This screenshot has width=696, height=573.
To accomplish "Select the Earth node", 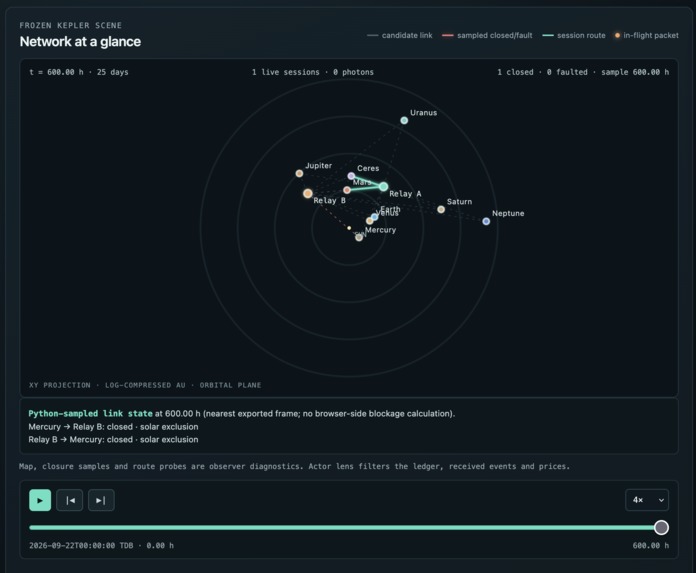I will click(x=375, y=217).
